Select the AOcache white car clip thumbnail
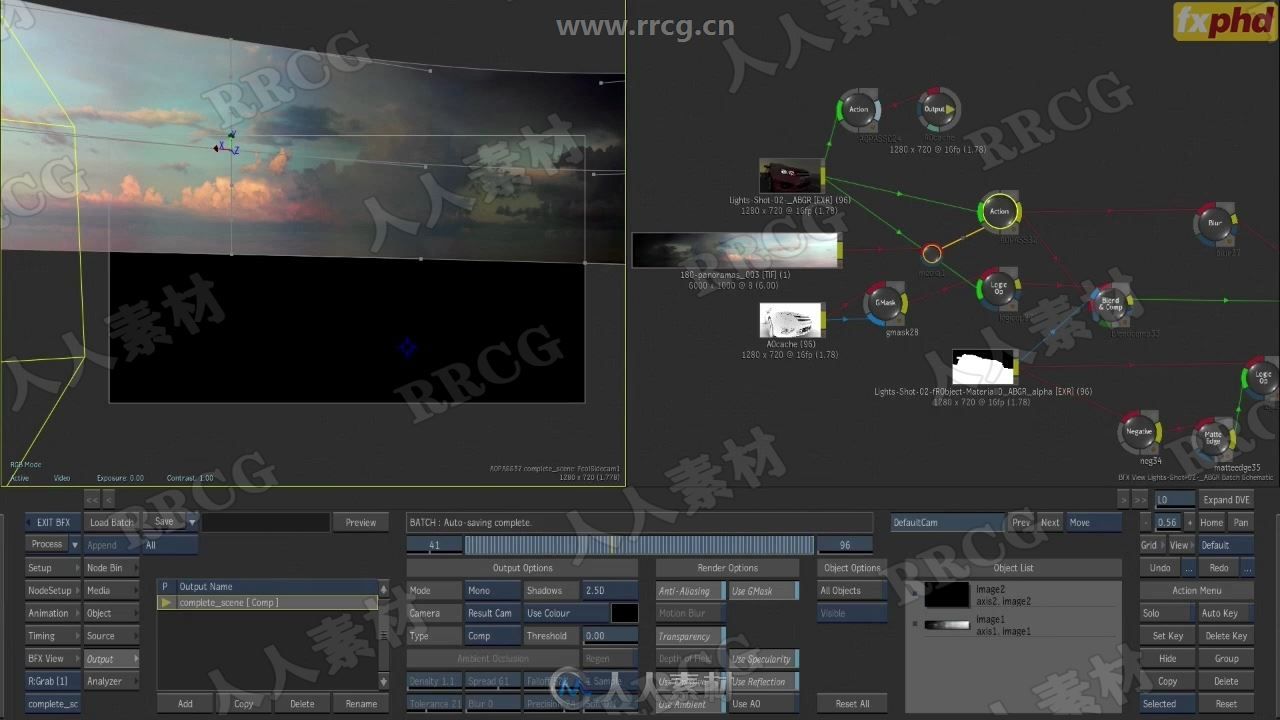Screen dimensions: 1280x720 coord(790,320)
